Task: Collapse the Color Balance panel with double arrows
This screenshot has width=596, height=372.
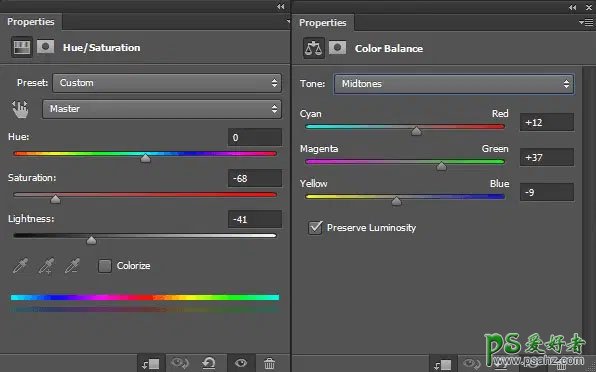Action: pos(572,7)
